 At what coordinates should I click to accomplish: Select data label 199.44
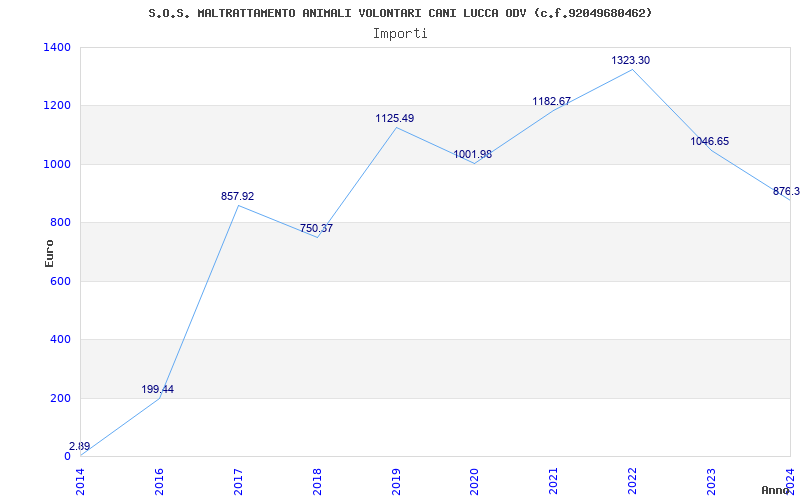click(x=158, y=389)
